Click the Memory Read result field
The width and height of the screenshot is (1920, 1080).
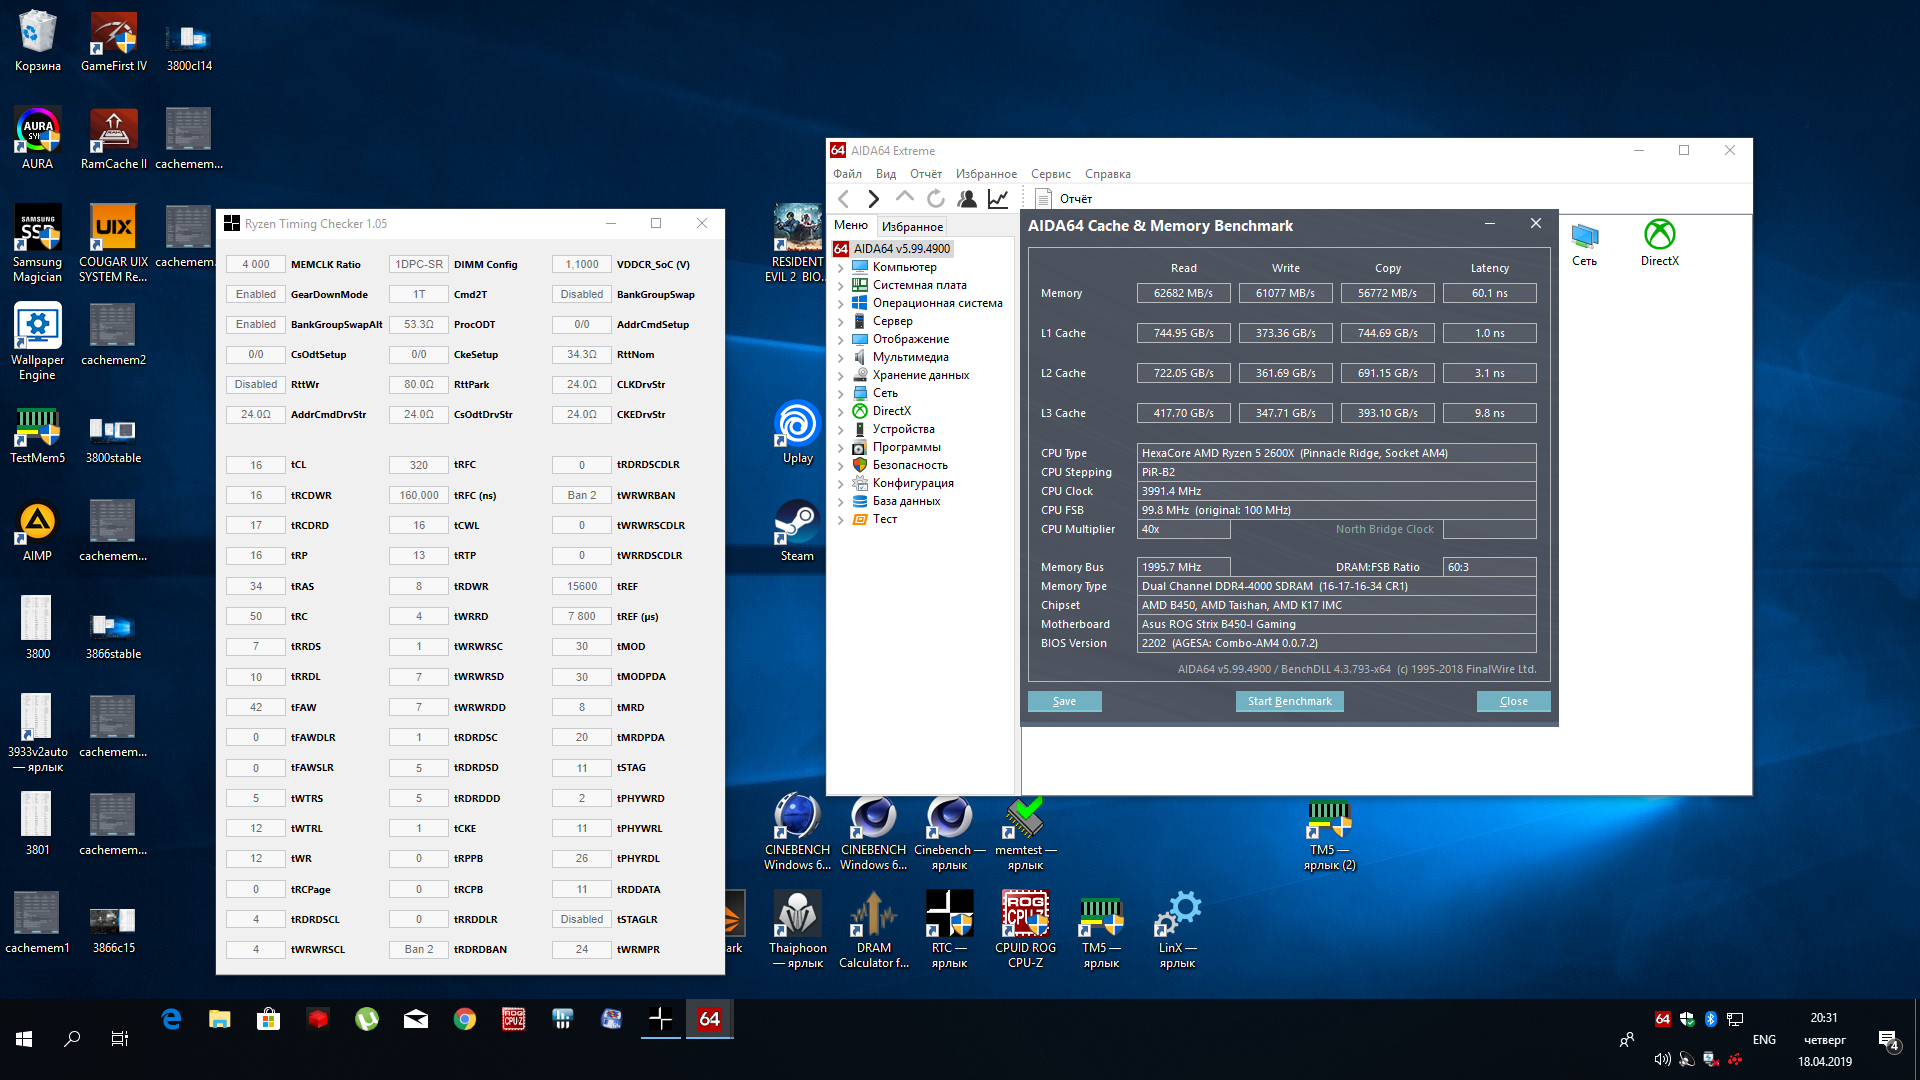coord(1183,293)
